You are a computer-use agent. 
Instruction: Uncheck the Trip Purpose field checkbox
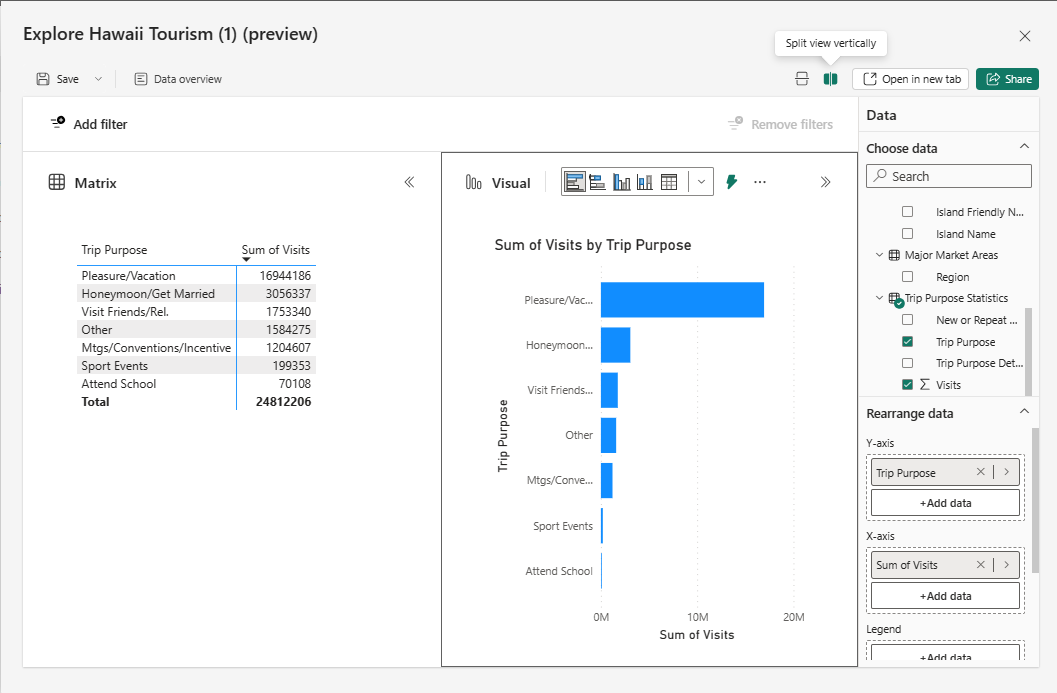(x=908, y=342)
